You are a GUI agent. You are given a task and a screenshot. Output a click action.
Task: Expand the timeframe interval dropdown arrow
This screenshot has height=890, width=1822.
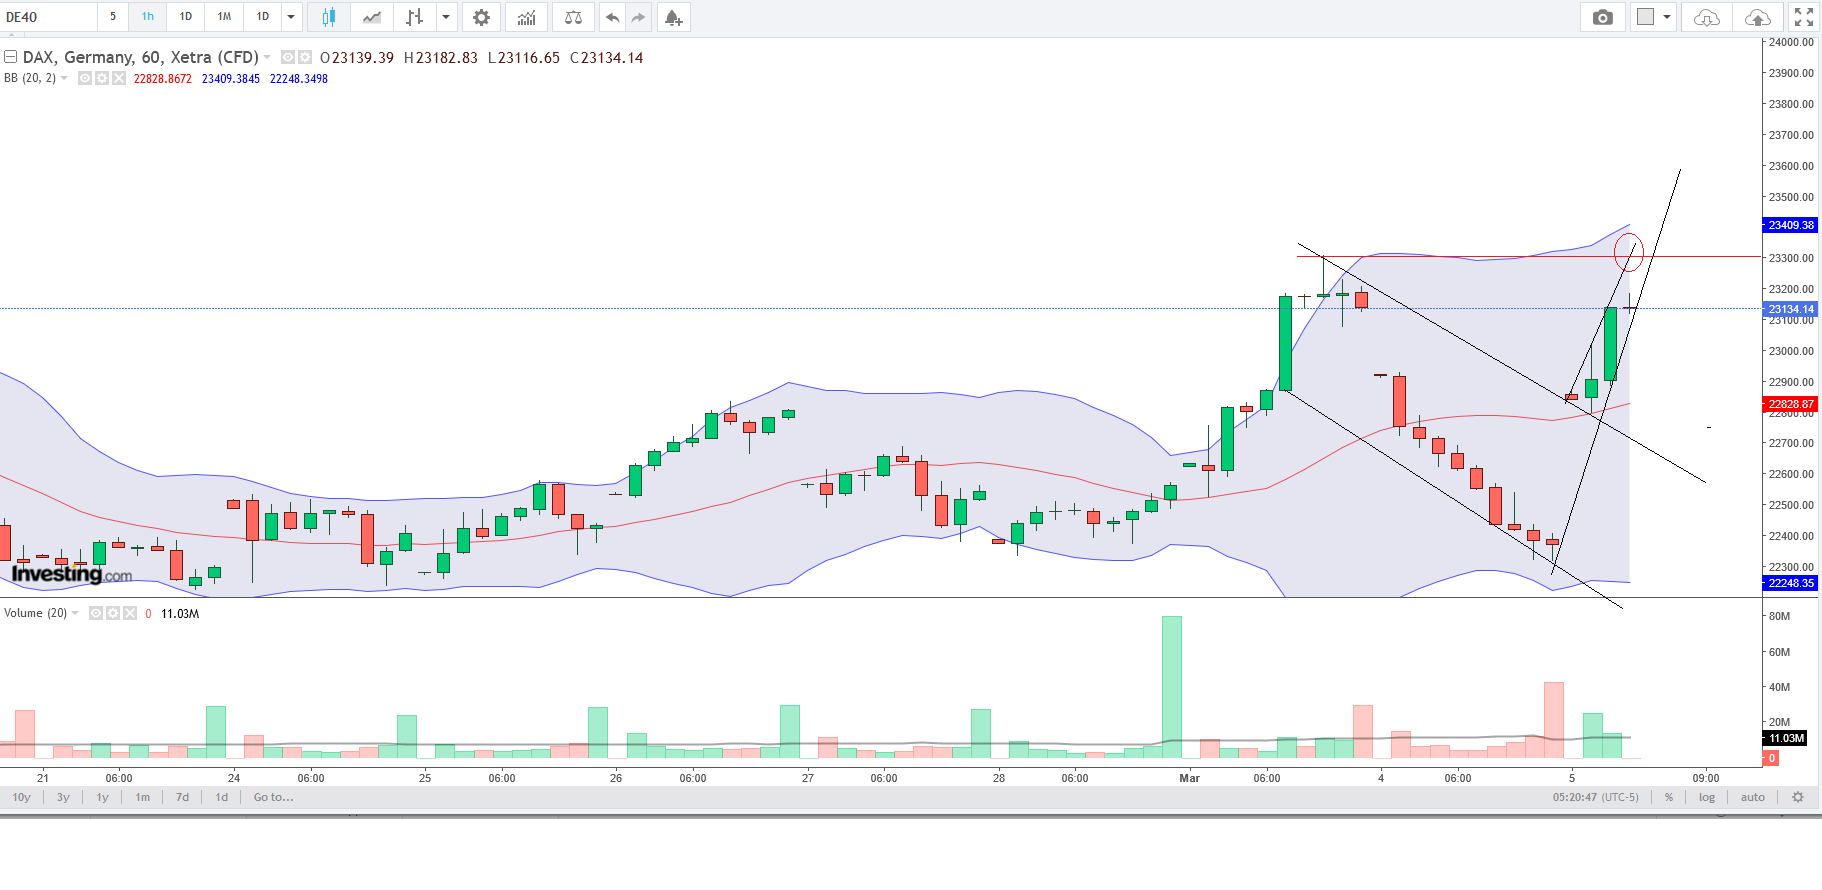pyautogui.click(x=291, y=17)
